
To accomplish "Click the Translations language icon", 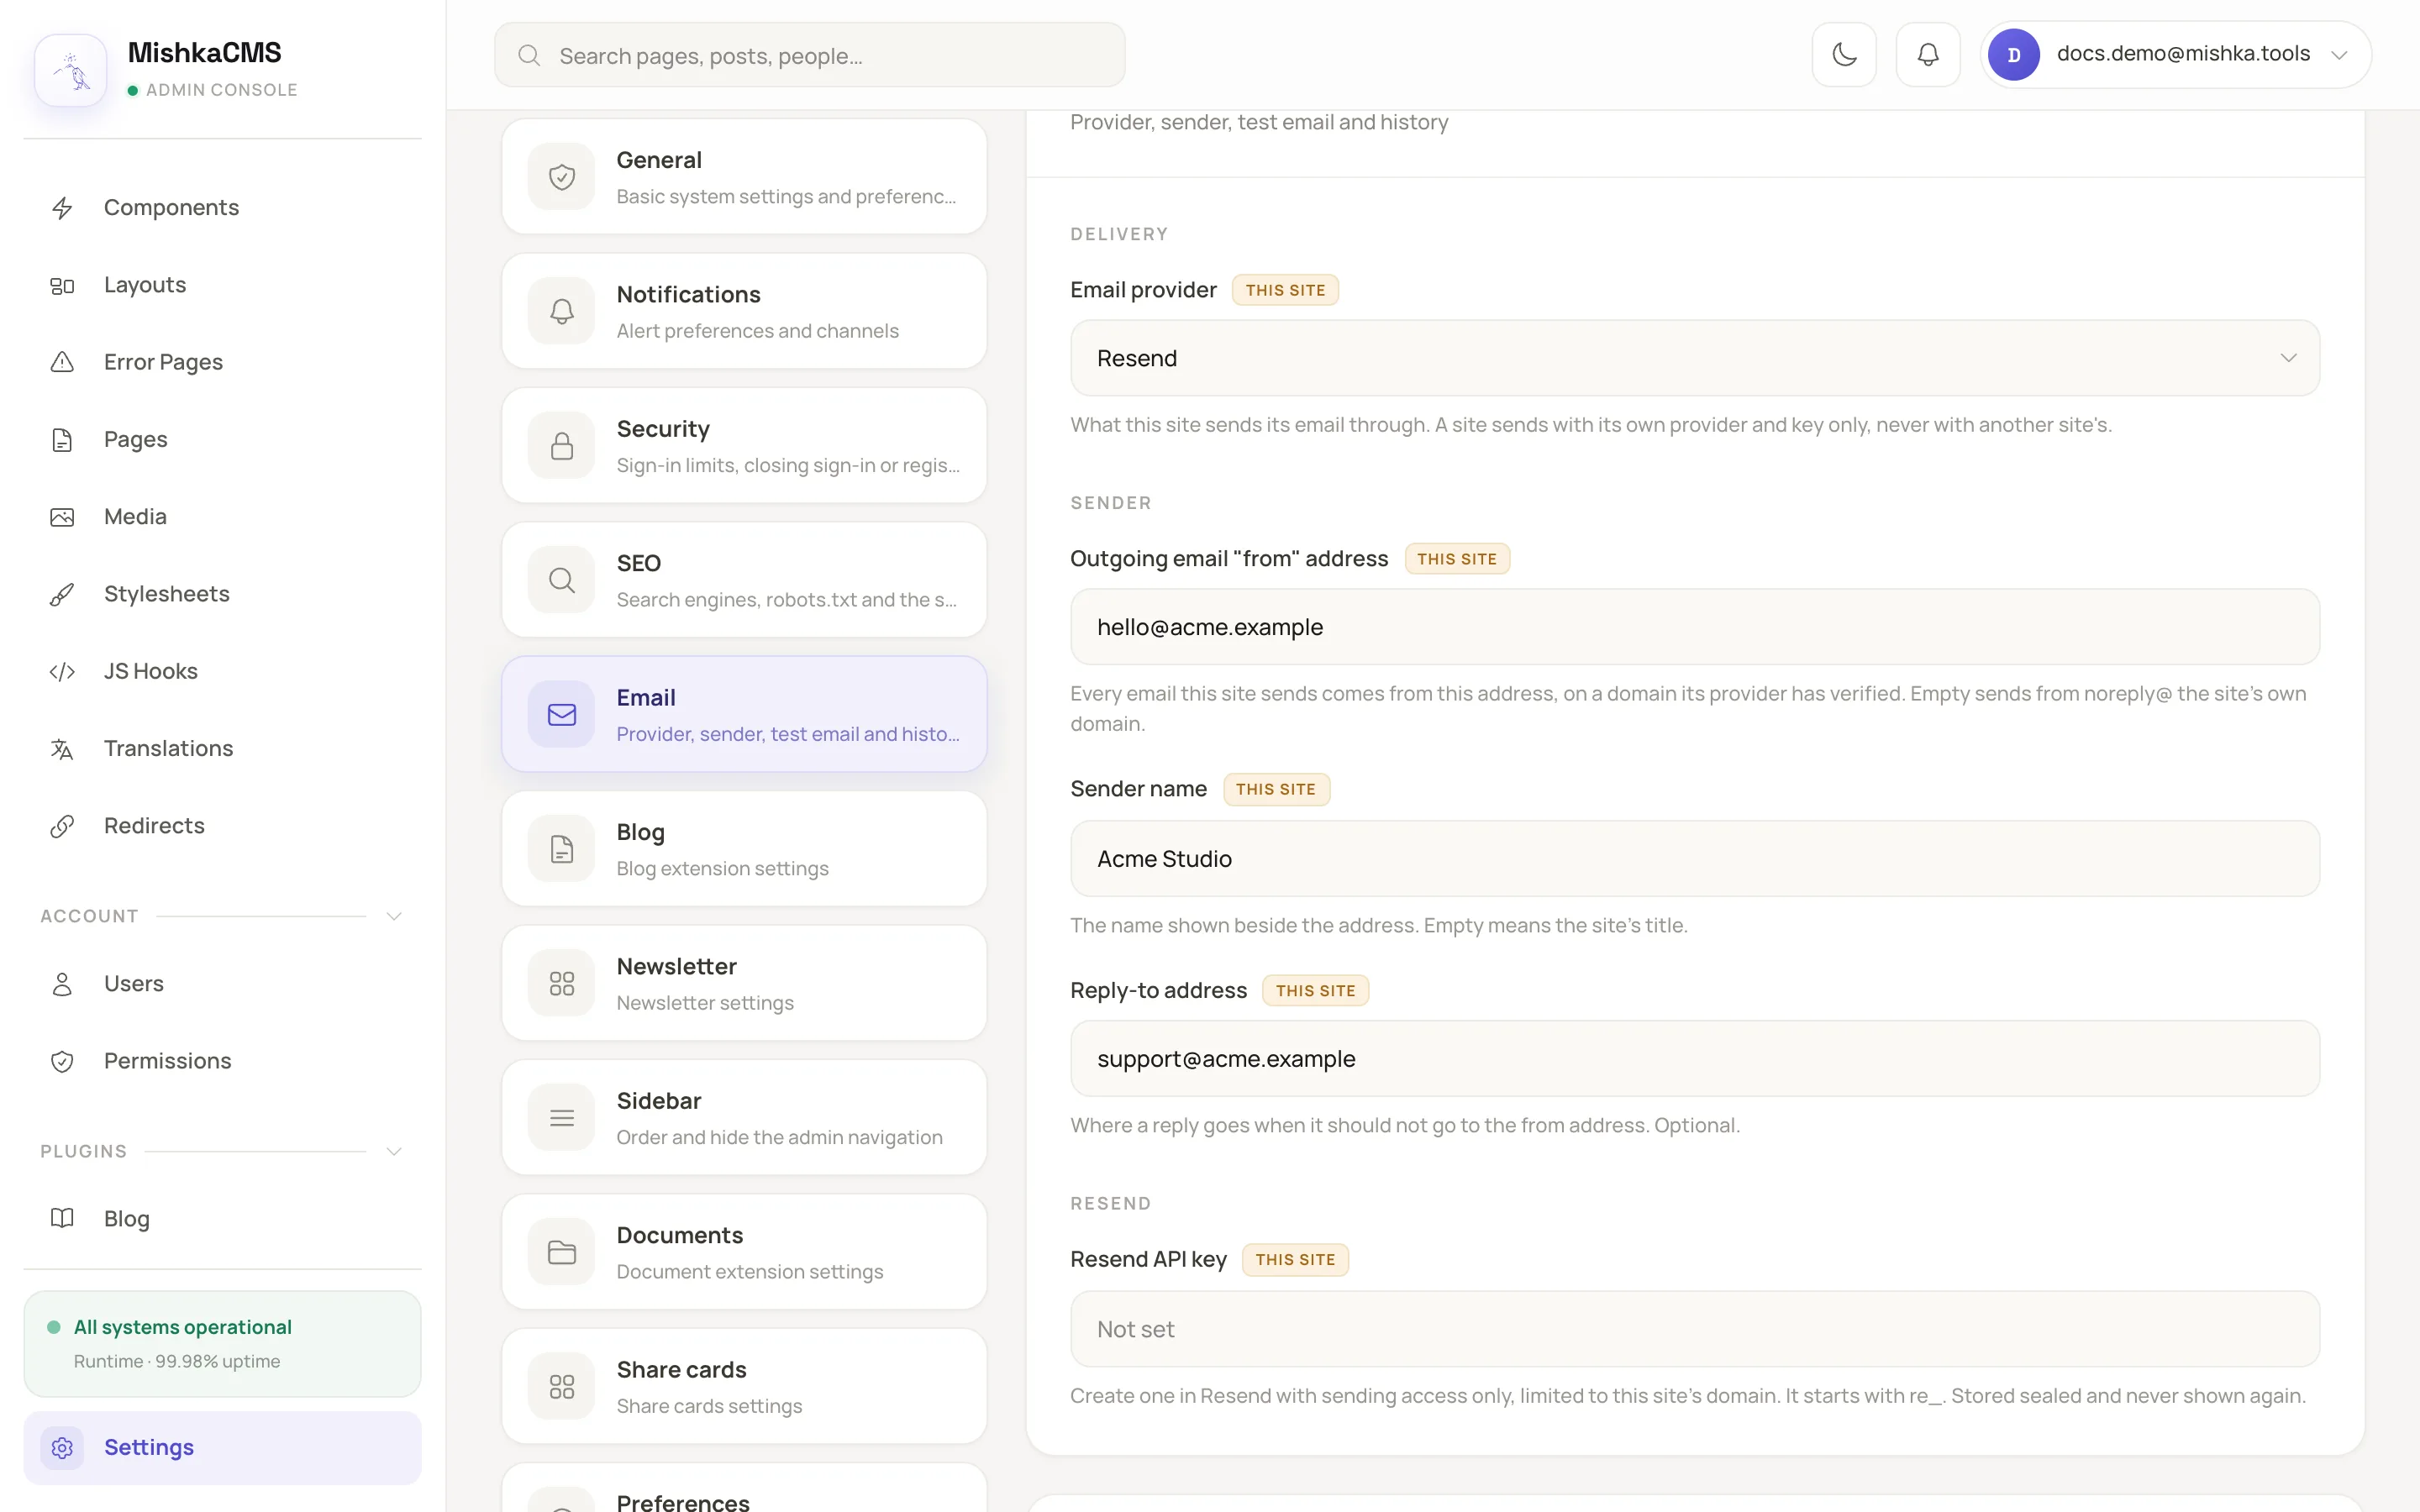I will [62, 749].
